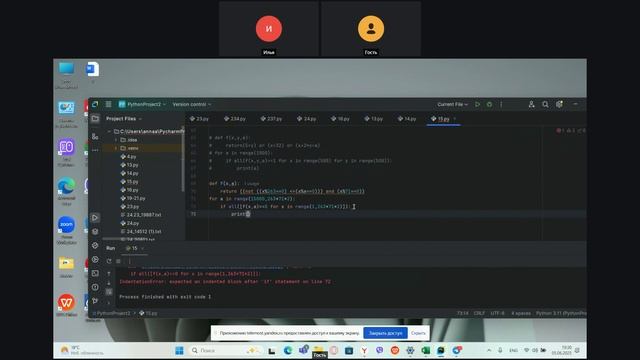Image resolution: width=640 pixels, height=360 pixels.
Task: Select 13.py in project tree
Action: tap(129, 165)
